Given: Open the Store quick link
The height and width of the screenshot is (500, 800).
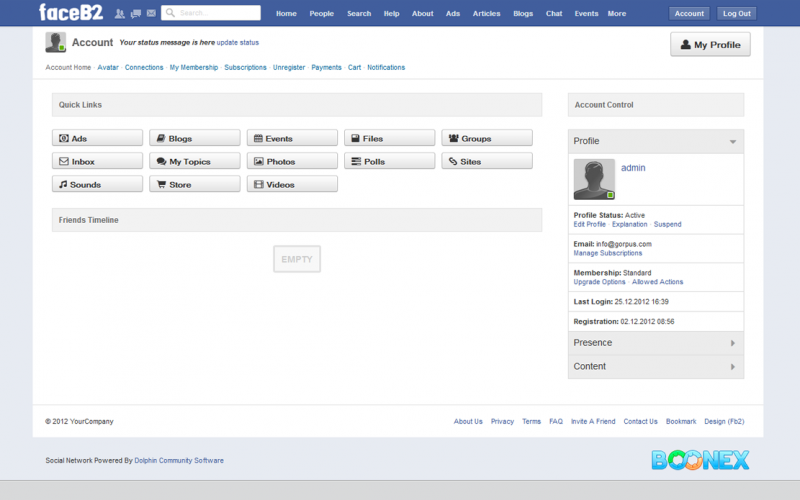Looking at the screenshot, I should point(194,184).
